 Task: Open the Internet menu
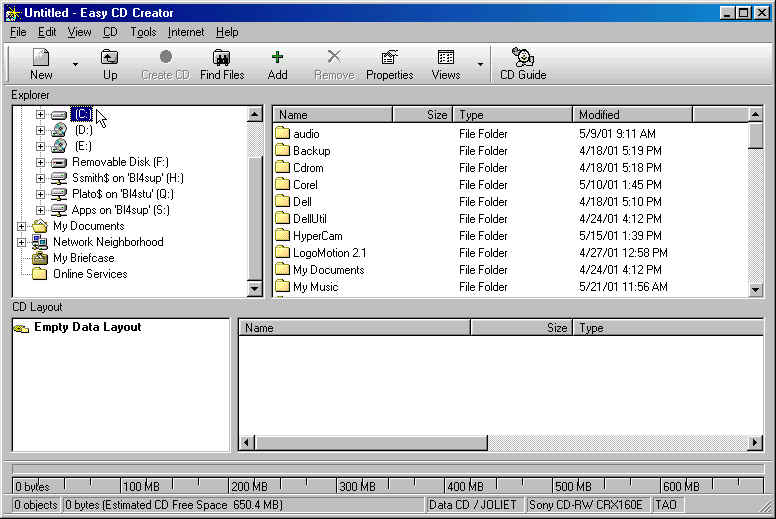coord(186,32)
